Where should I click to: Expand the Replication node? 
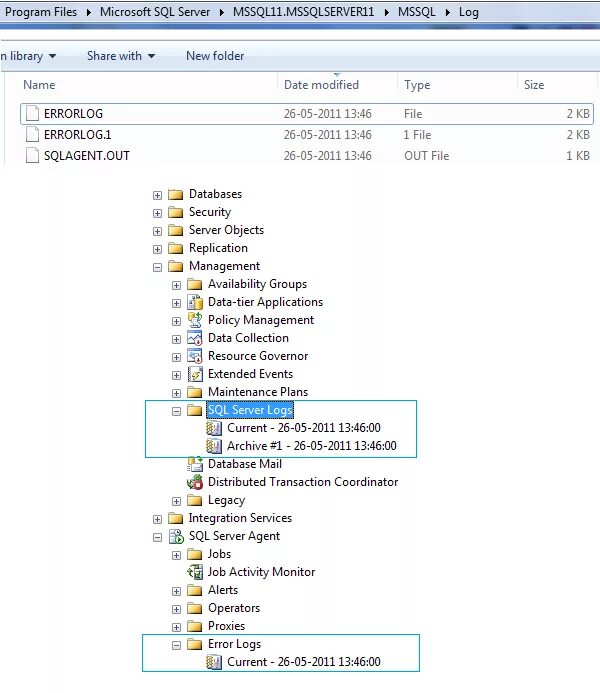(157, 249)
